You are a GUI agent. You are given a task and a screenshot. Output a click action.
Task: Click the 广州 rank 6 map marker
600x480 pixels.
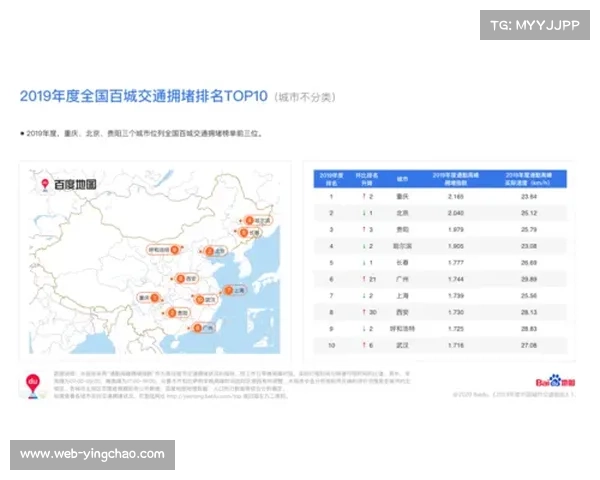point(203,328)
